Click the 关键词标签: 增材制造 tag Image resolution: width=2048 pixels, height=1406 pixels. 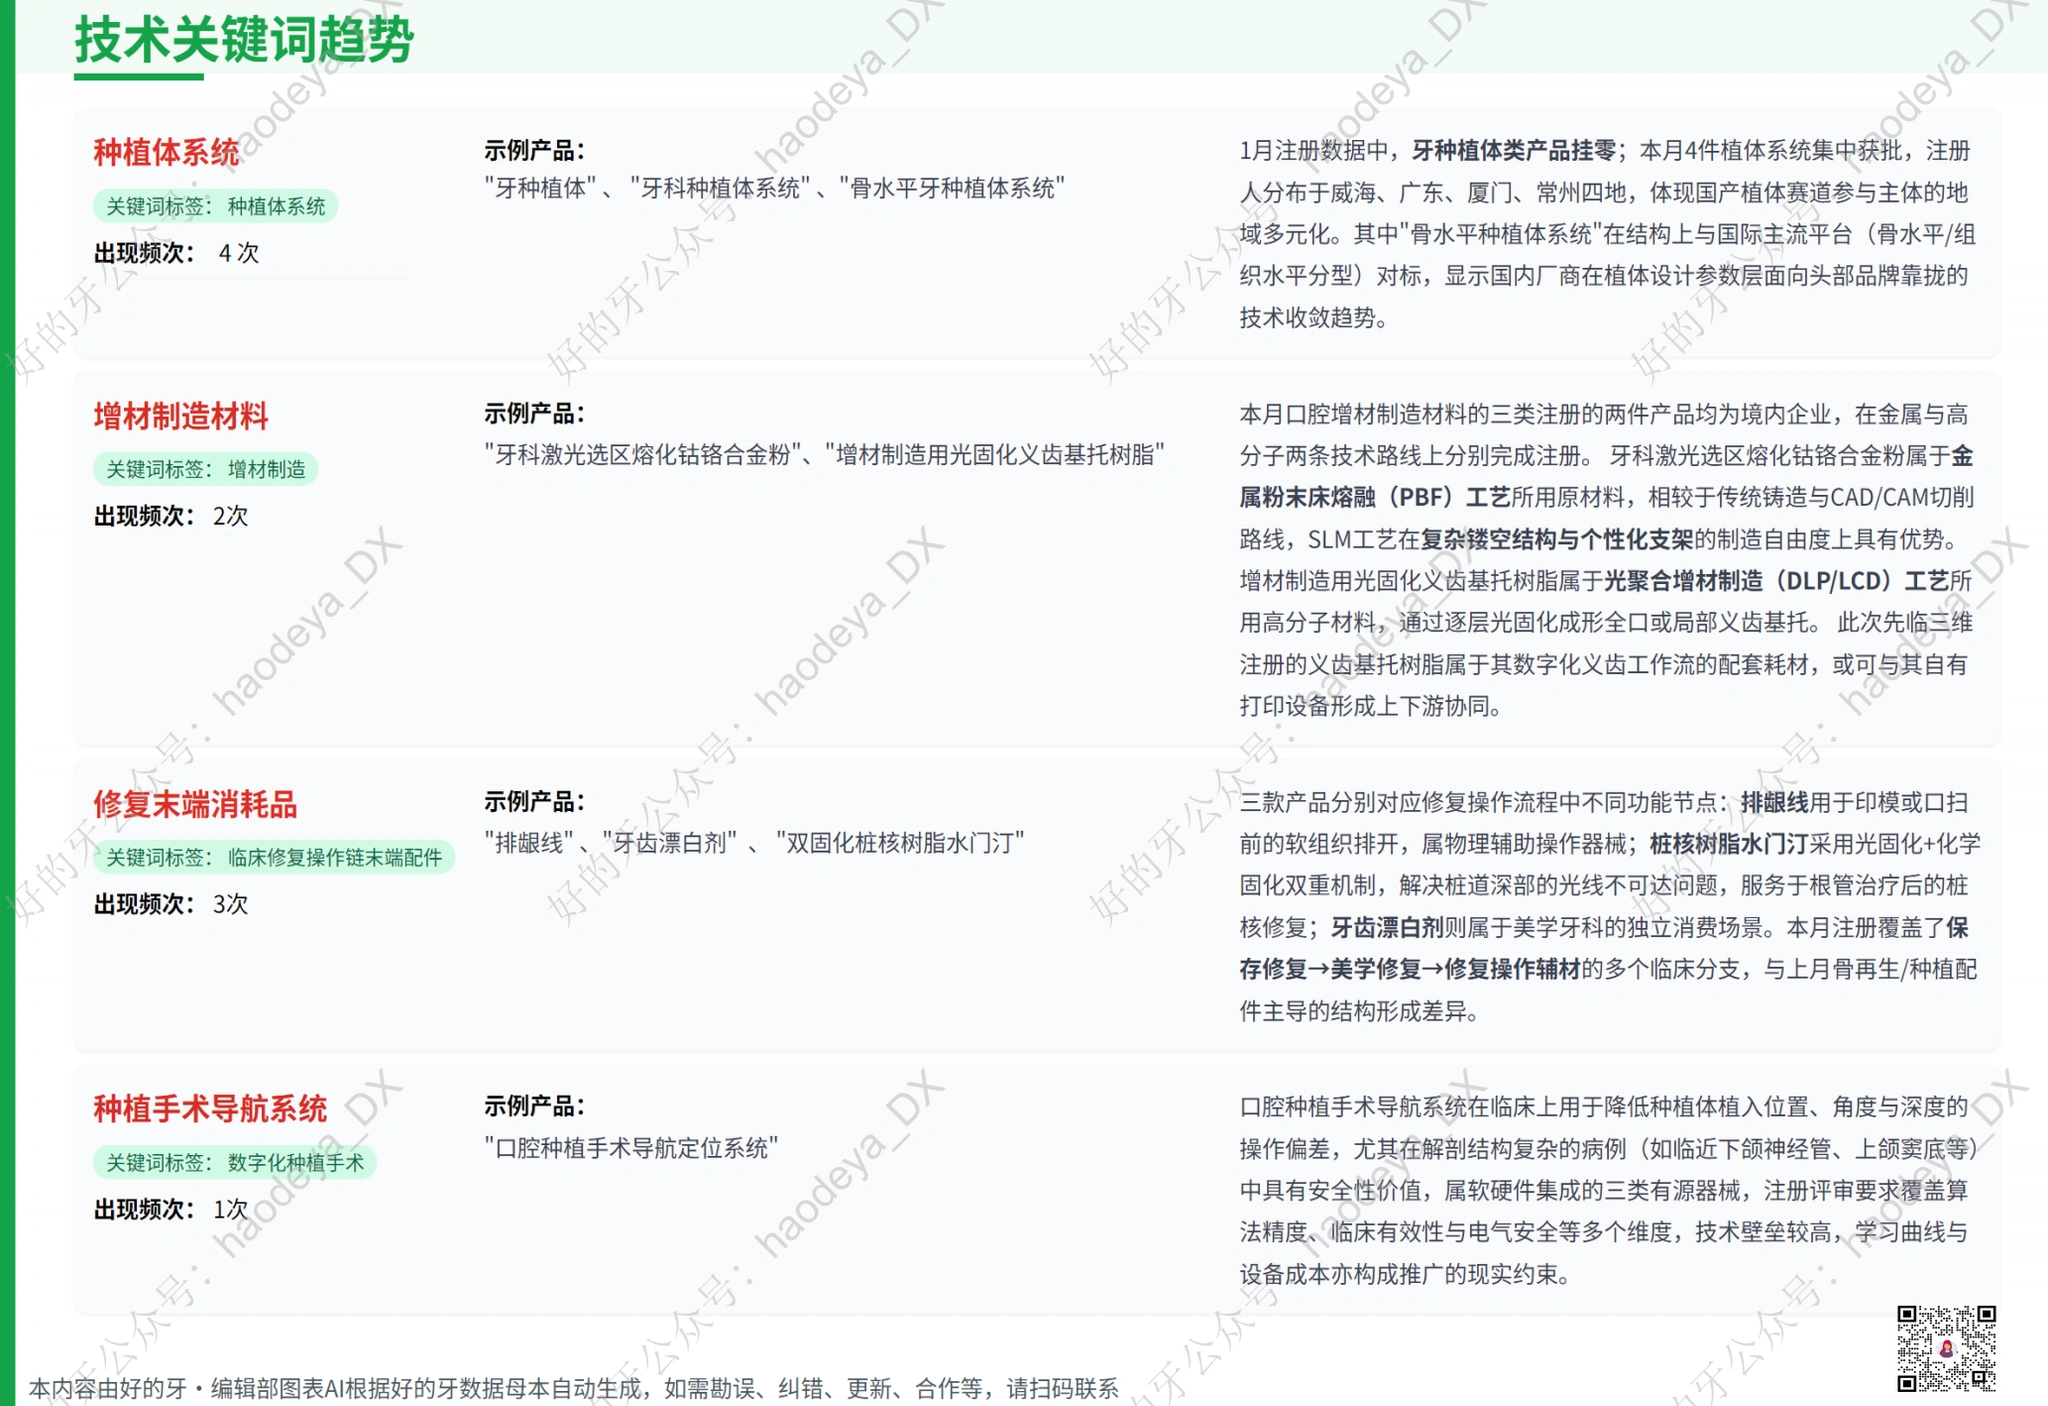(x=205, y=469)
